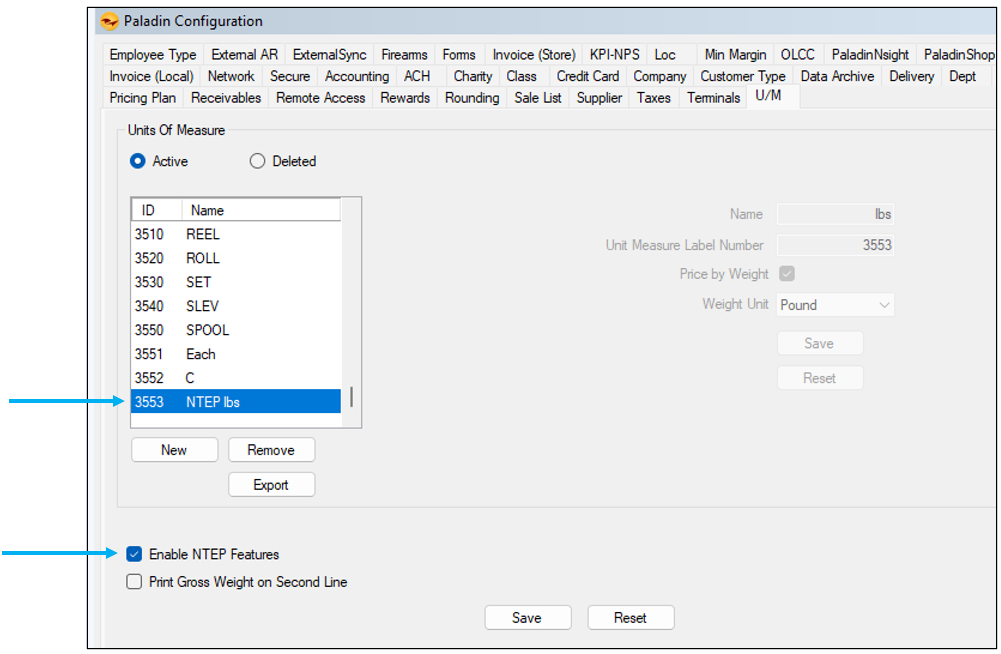
Task: Export the units of measure list
Action: coord(271,485)
